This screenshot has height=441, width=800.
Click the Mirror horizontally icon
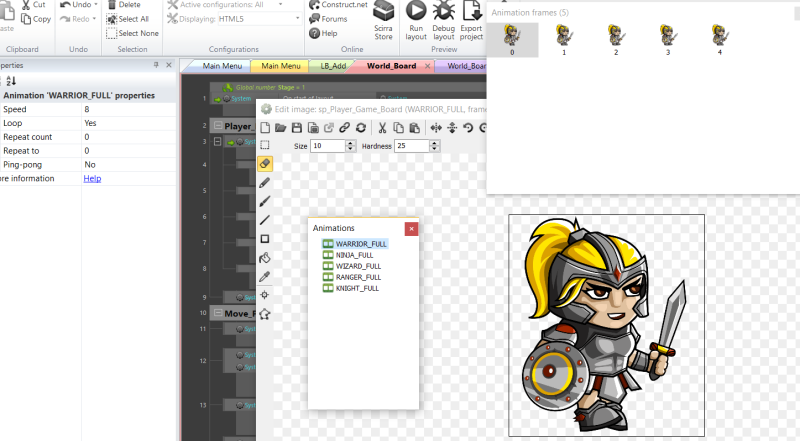[436, 128]
